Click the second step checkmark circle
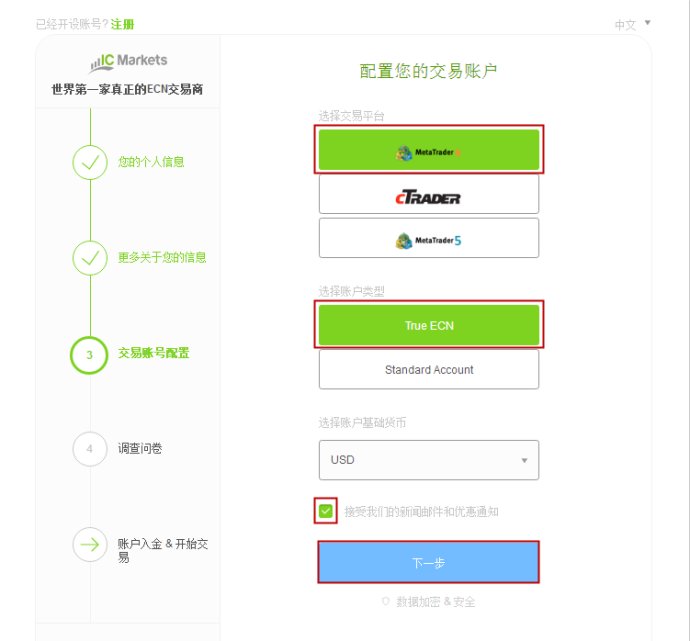The width and height of the screenshot is (690, 641). 90,258
